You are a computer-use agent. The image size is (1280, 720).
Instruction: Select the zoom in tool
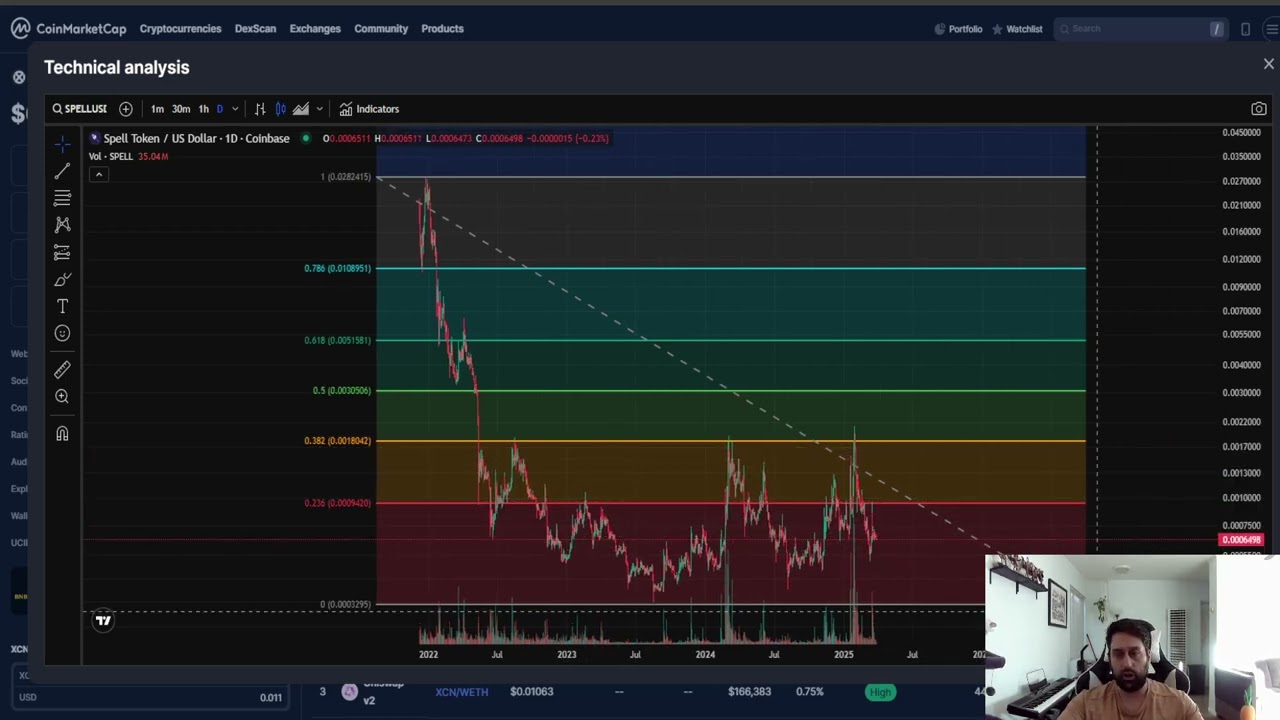62,397
